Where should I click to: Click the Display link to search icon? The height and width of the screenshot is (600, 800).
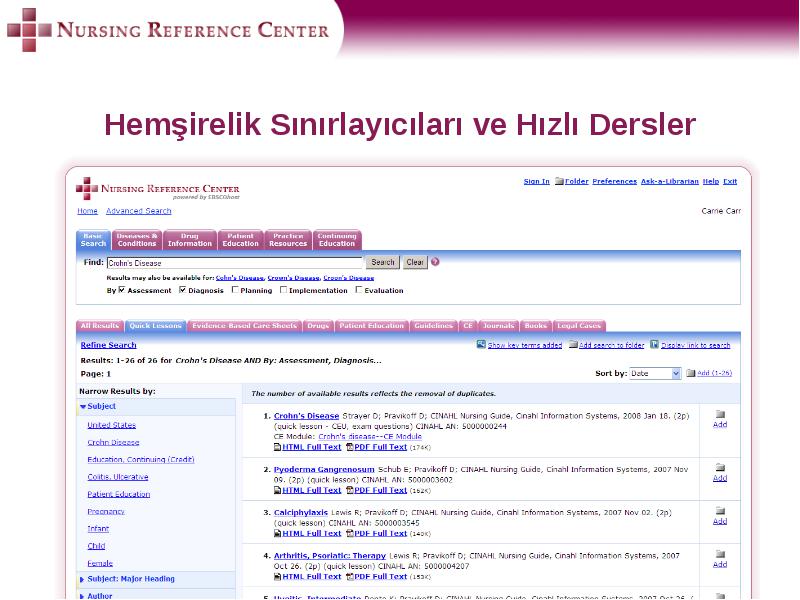[x=654, y=344]
